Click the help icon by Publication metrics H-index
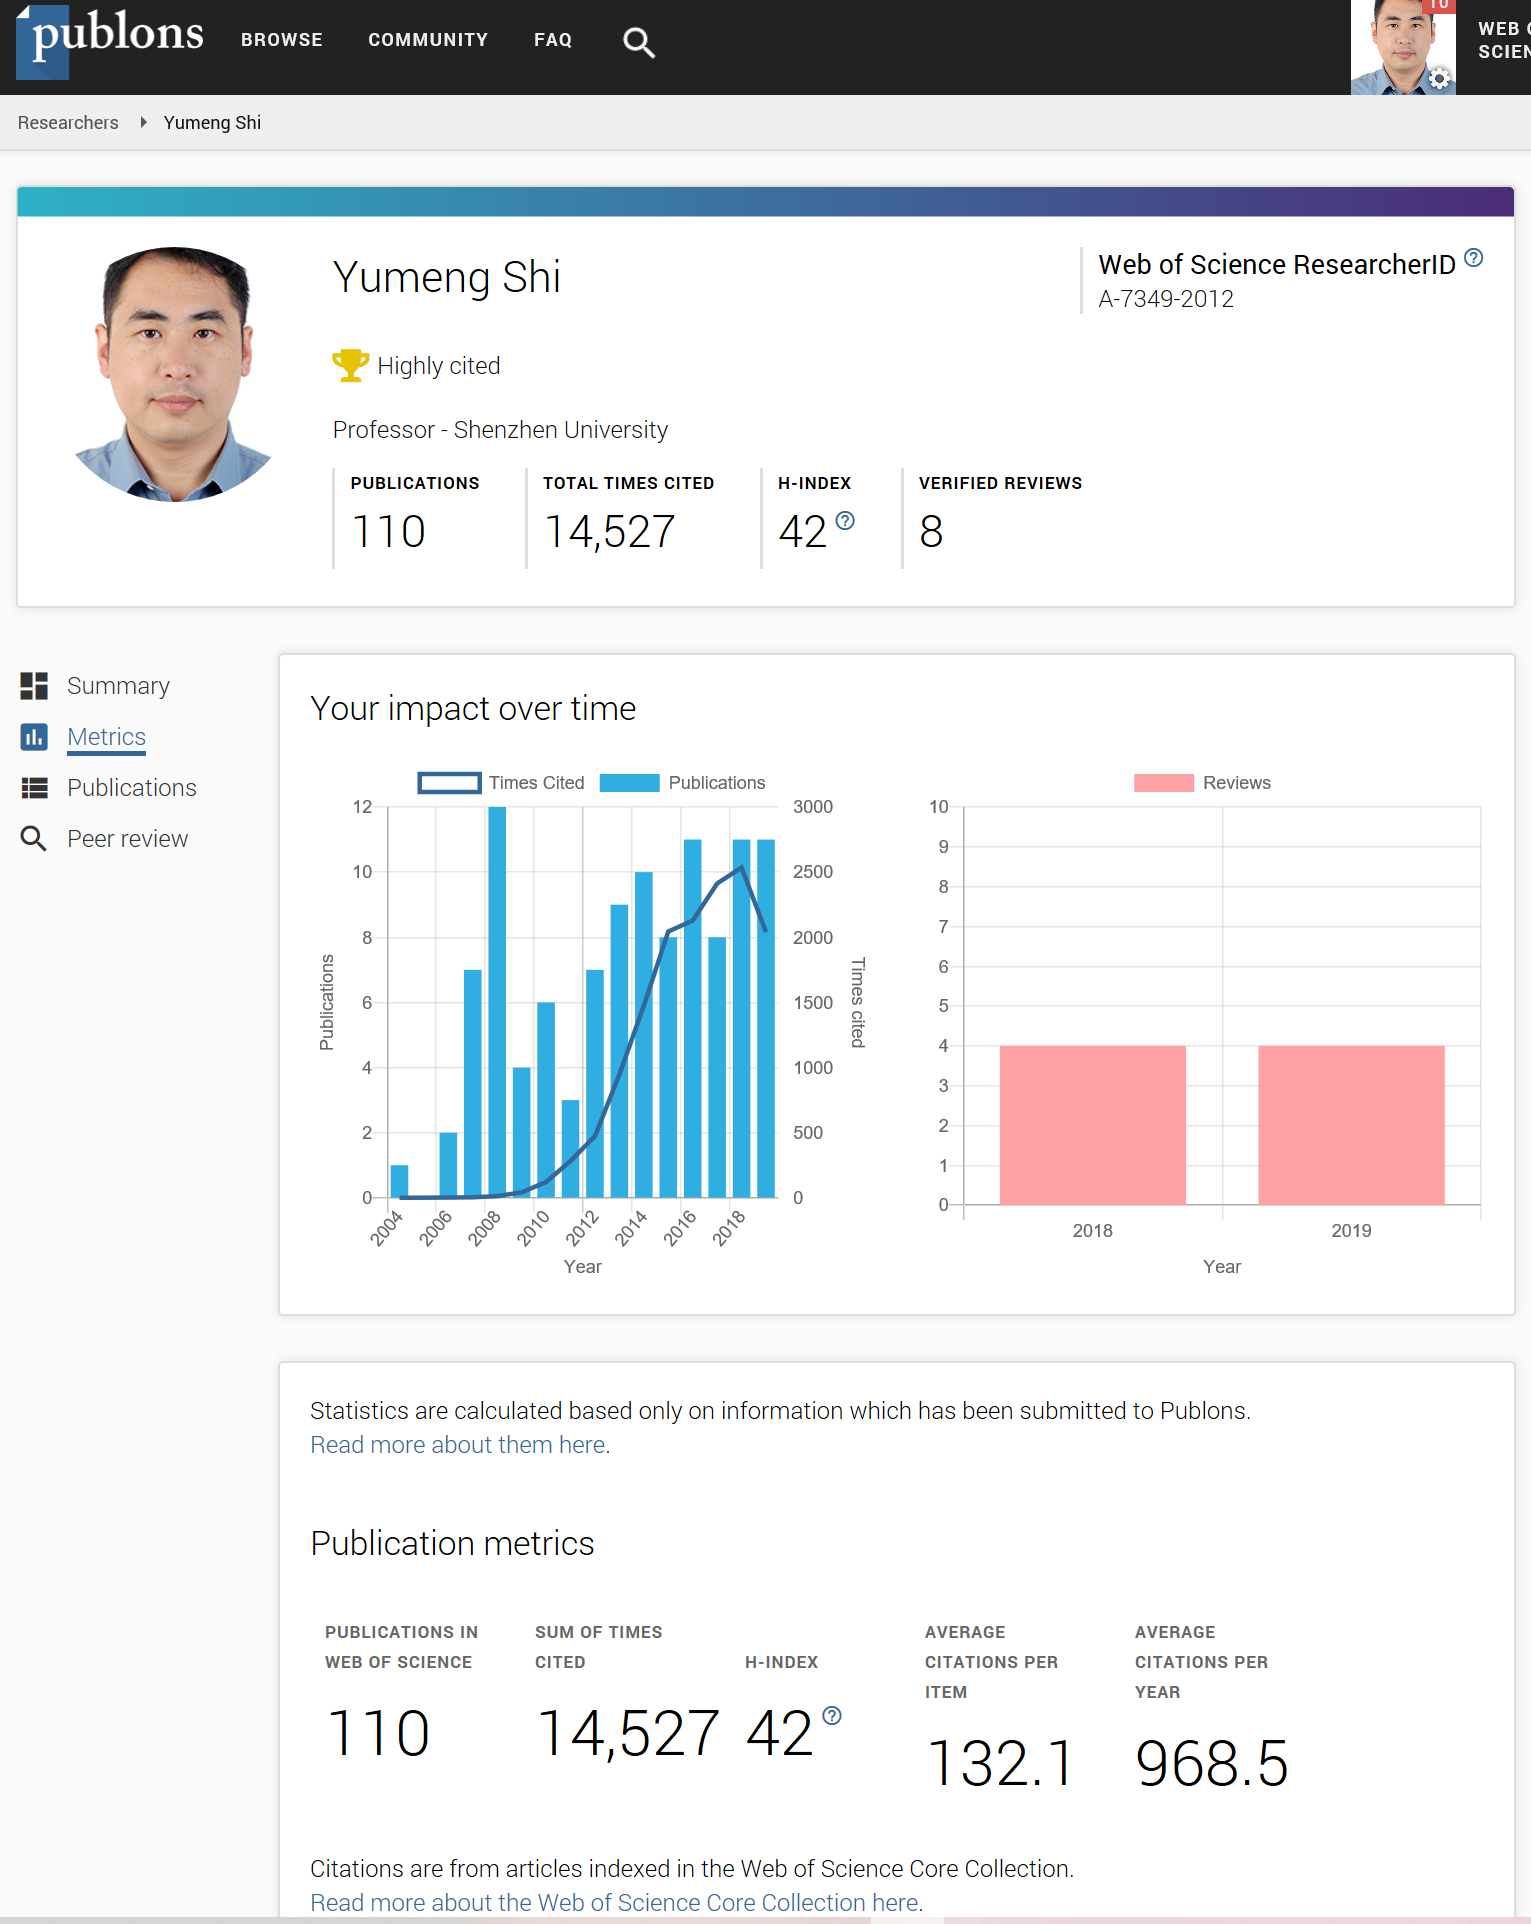Image resolution: width=1531 pixels, height=1924 pixels. click(x=832, y=1716)
